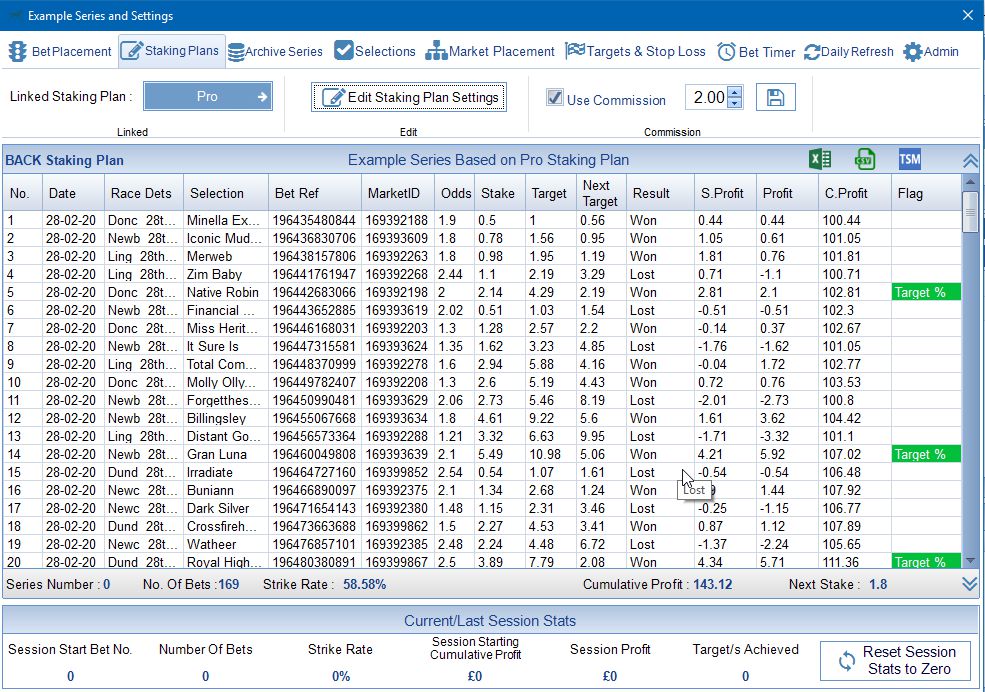Click the Stake column header
The width and height of the screenshot is (985, 692).
pyautogui.click(x=499, y=193)
